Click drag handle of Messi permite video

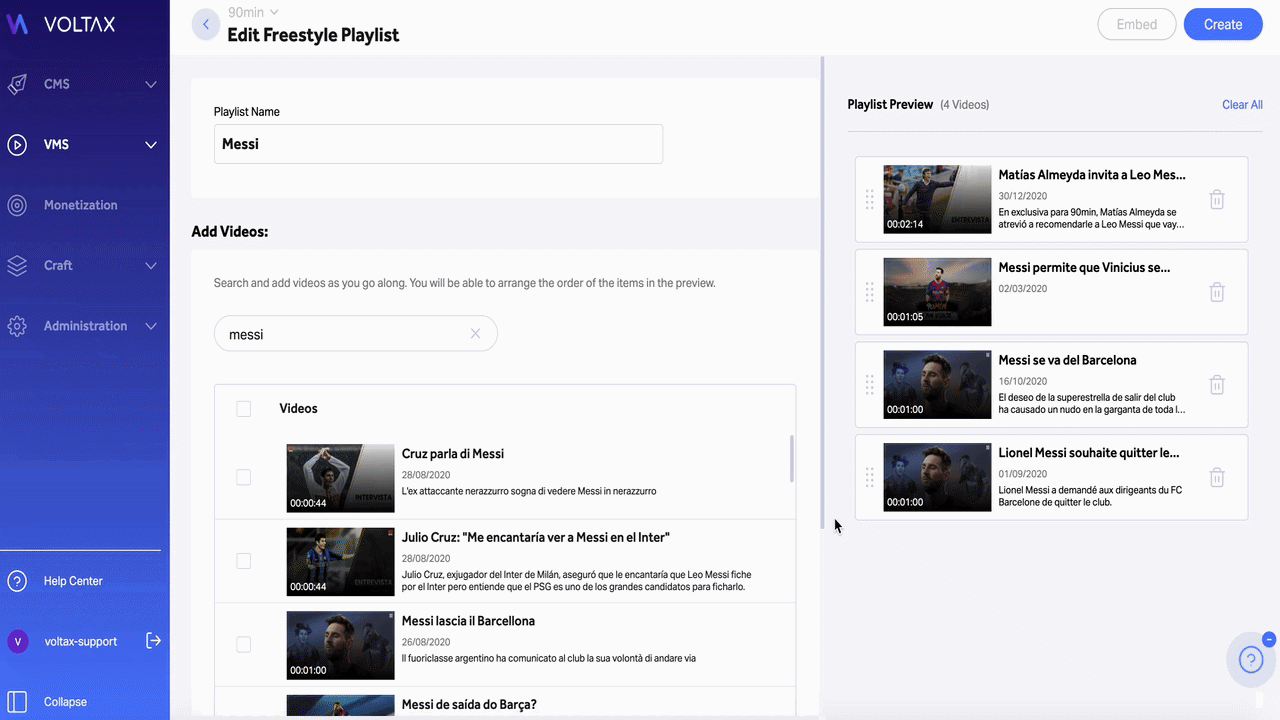coord(870,292)
